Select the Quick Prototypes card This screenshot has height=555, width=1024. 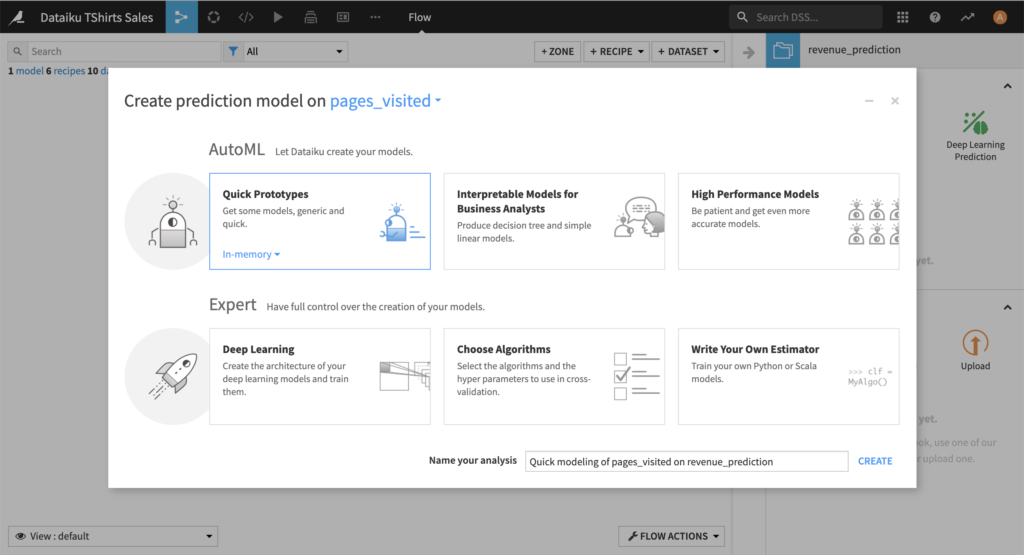320,221
